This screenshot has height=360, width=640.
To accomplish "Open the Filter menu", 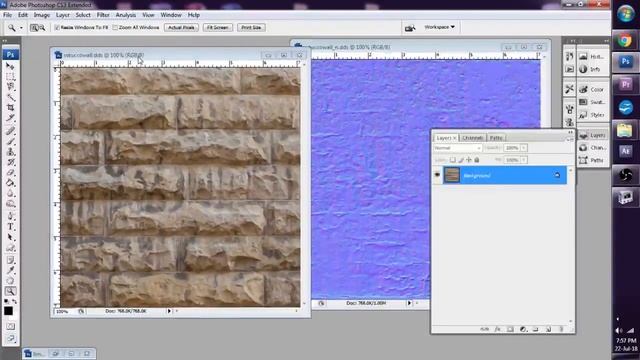I will [x=103, y=15].
